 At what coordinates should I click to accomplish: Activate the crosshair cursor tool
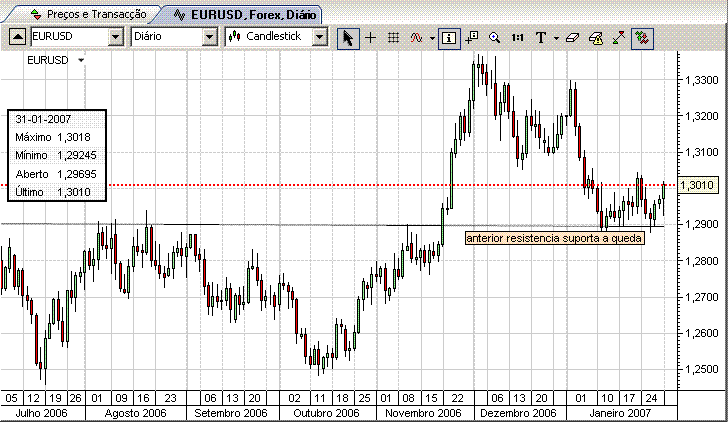[370, 38]
